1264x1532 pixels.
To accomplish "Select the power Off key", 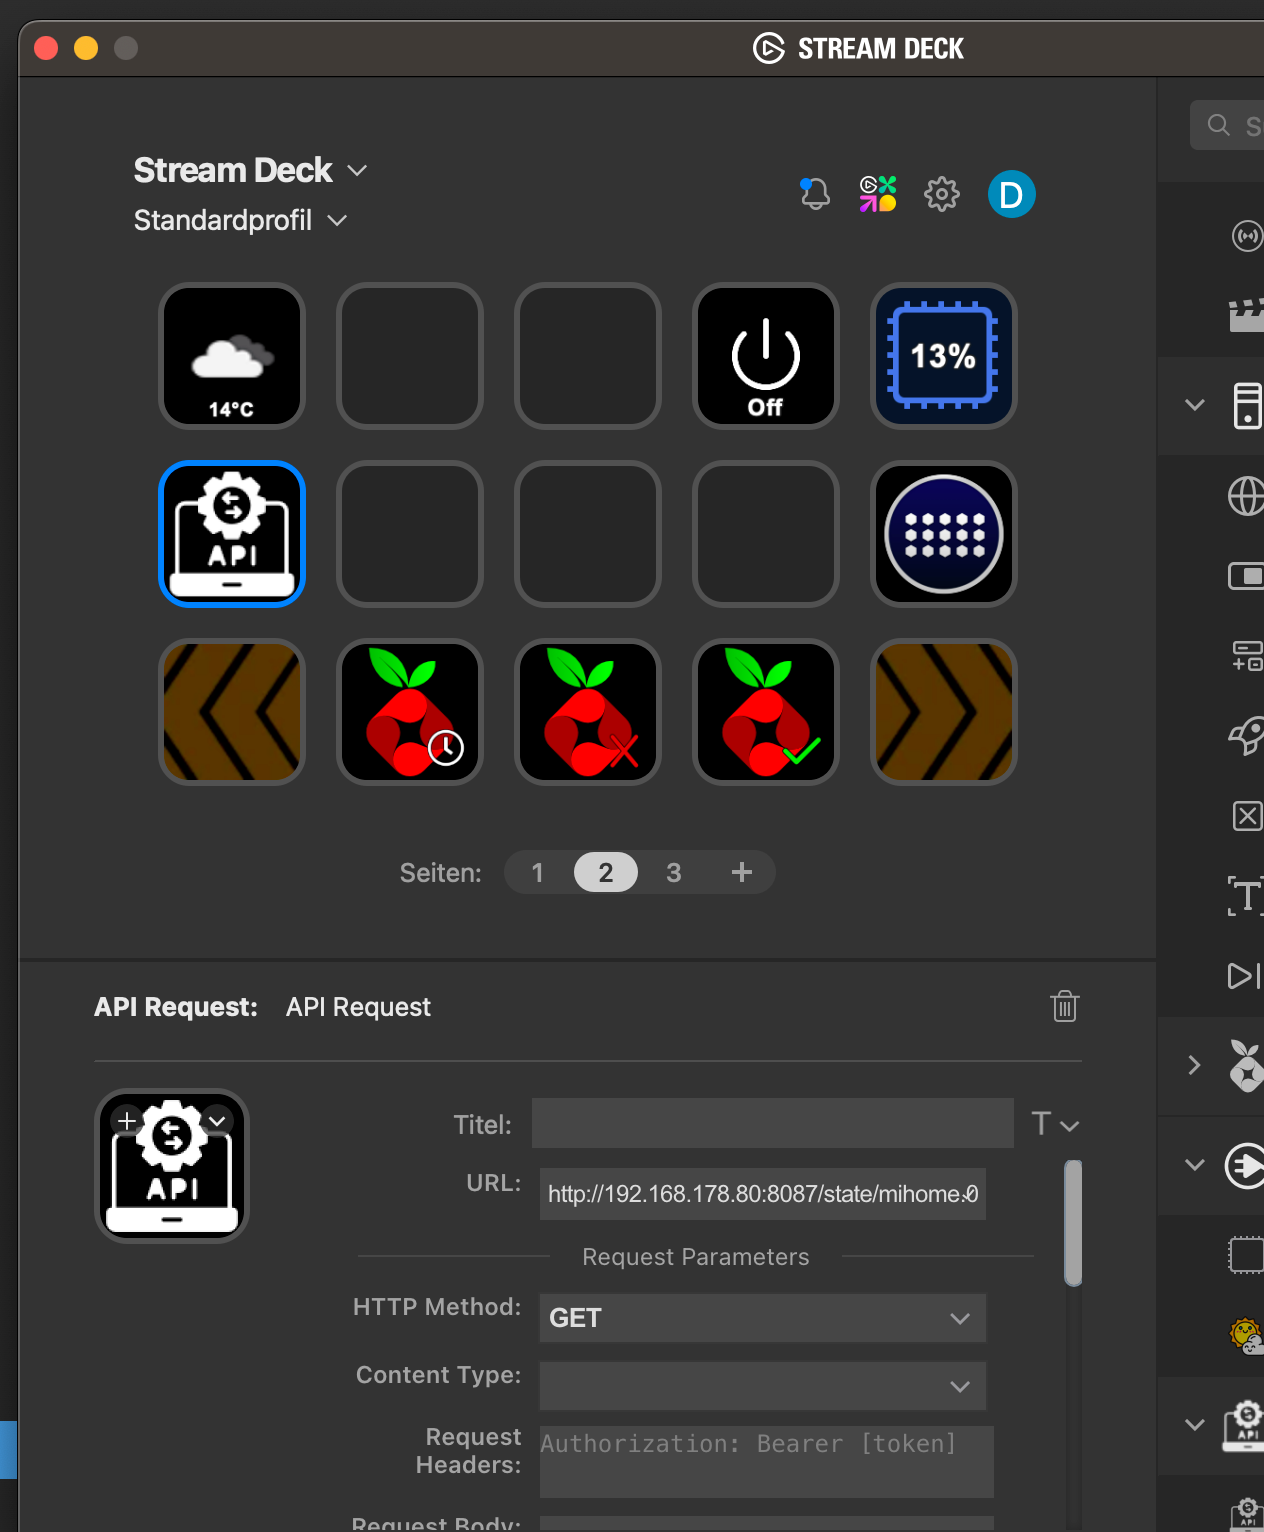I will tap(766, 356).
